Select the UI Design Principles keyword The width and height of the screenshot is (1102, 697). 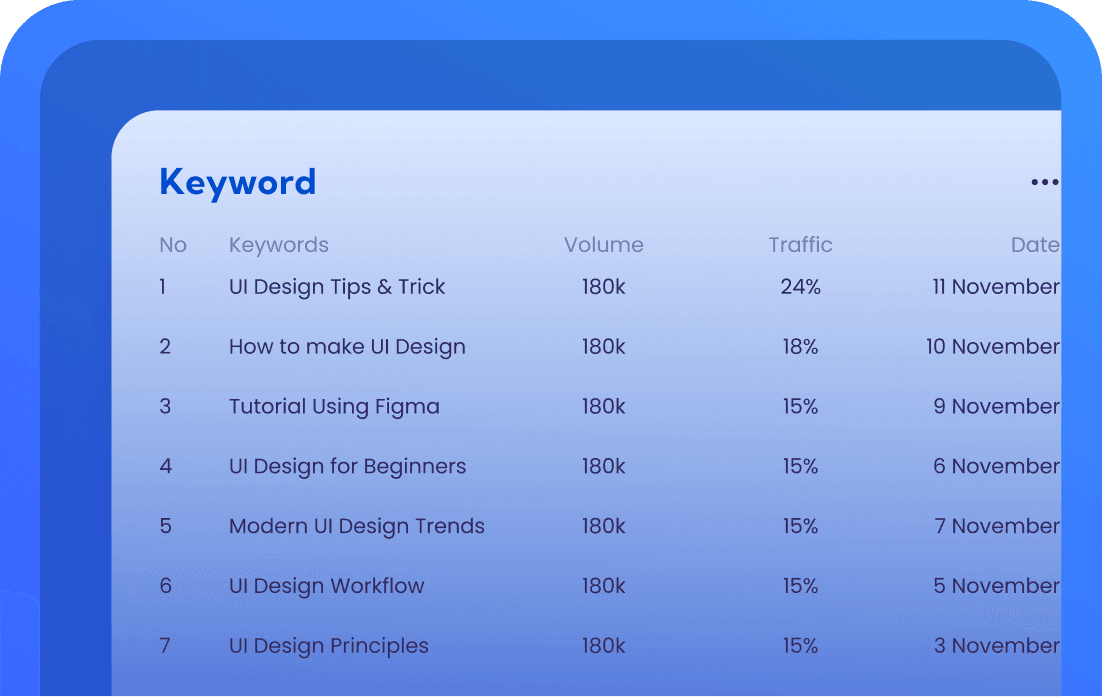(328, 647)
